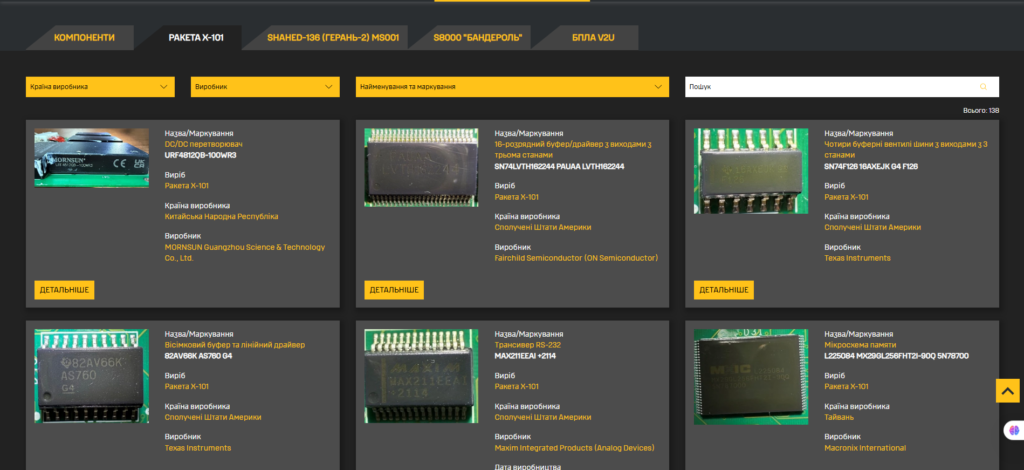Click the SN74LVTH162244 PAUAA LVTH162244 marking
Viewport: 1024px width, 470px height.
[x=559, y=166]
